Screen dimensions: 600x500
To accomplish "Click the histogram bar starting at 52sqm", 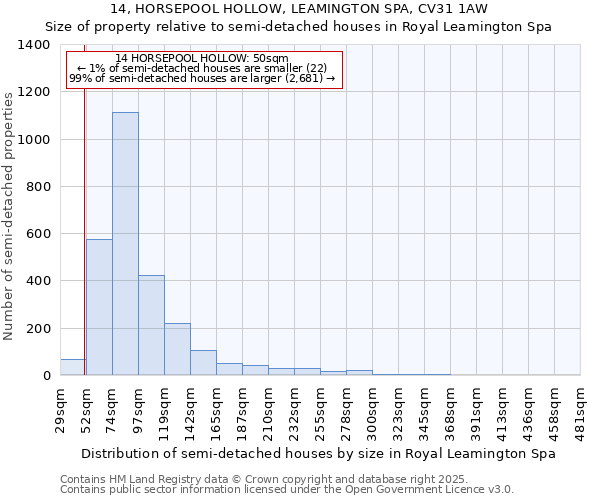I will coord(99,307).
